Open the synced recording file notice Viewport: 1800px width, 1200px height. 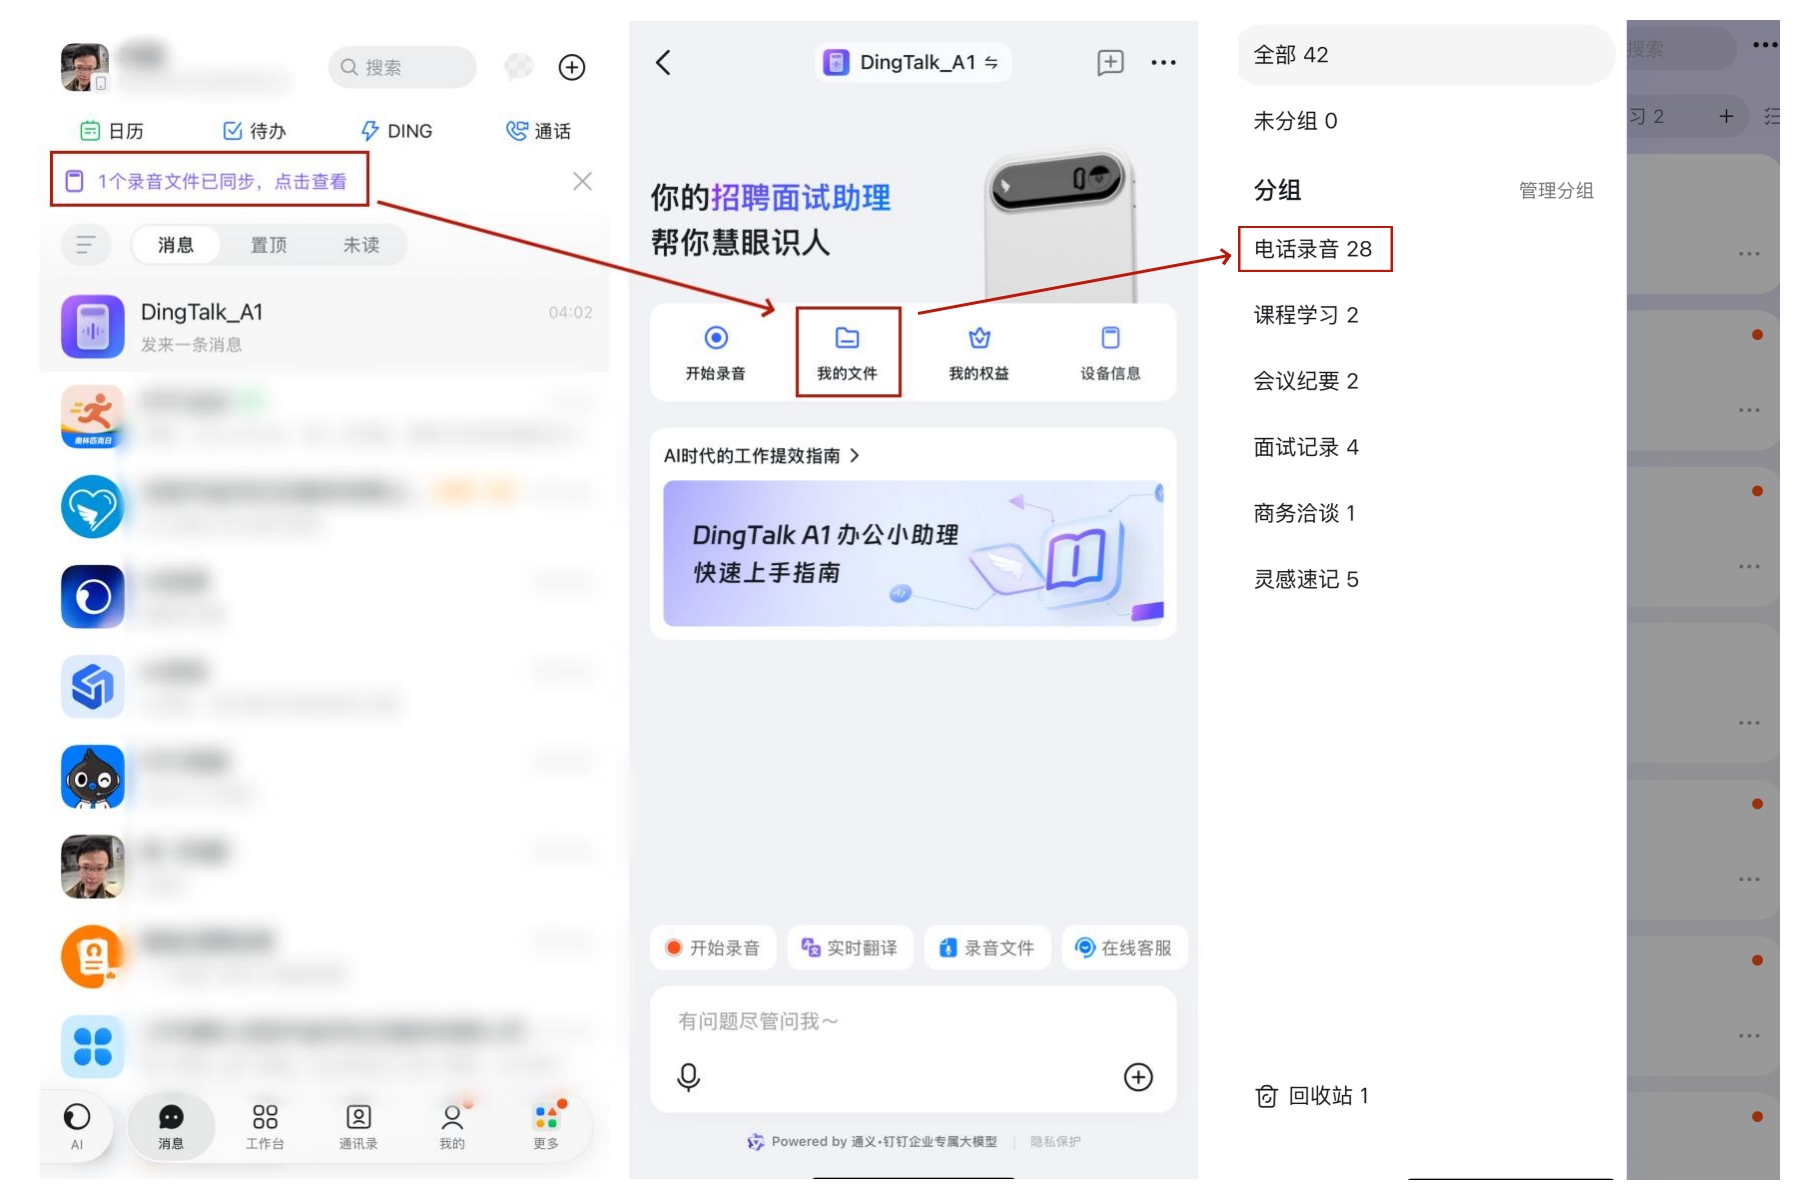point(207,181)
